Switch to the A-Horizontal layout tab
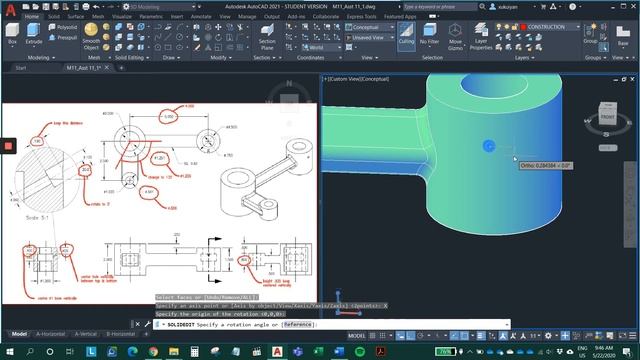 coord(51,334)
